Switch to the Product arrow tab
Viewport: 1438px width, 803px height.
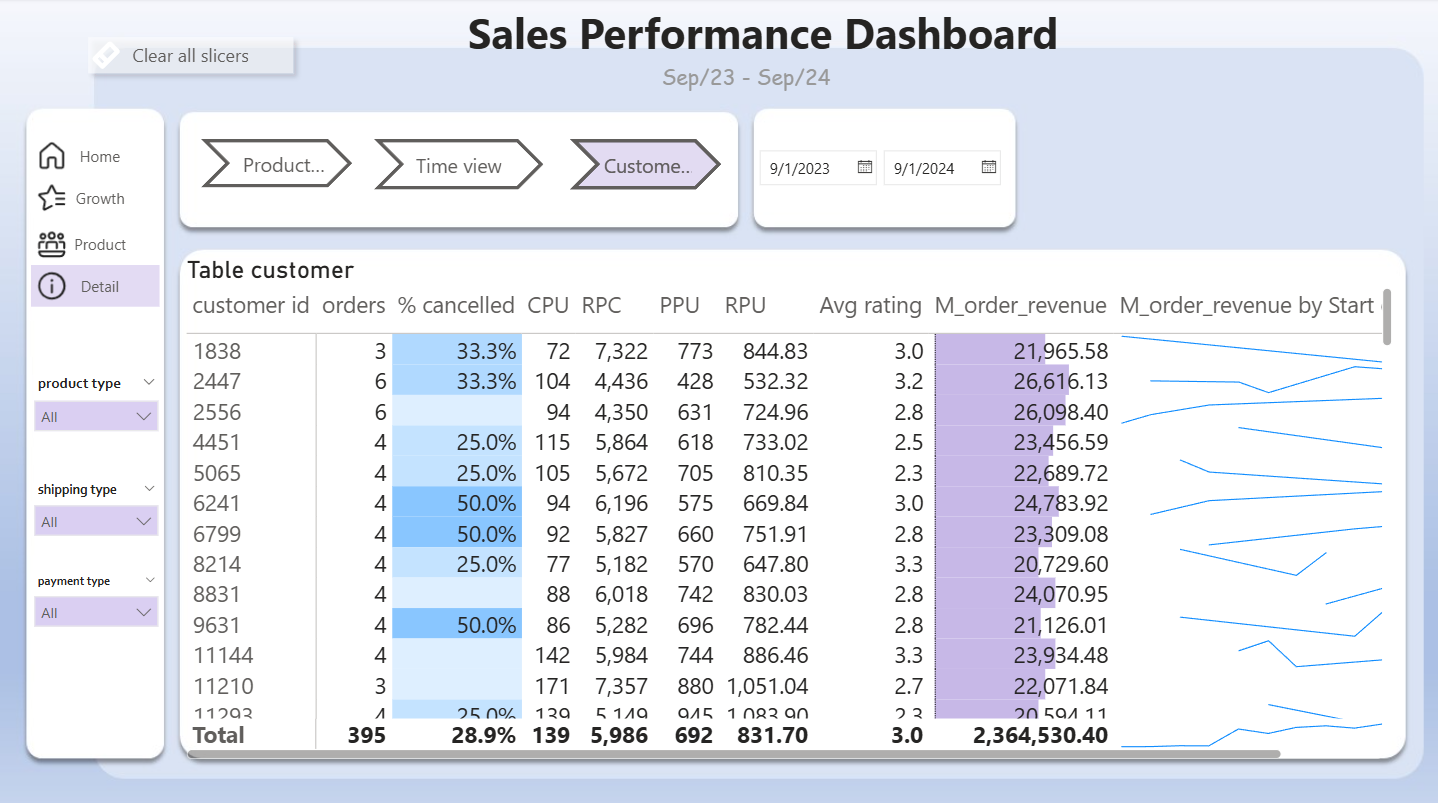coord(277,166)
